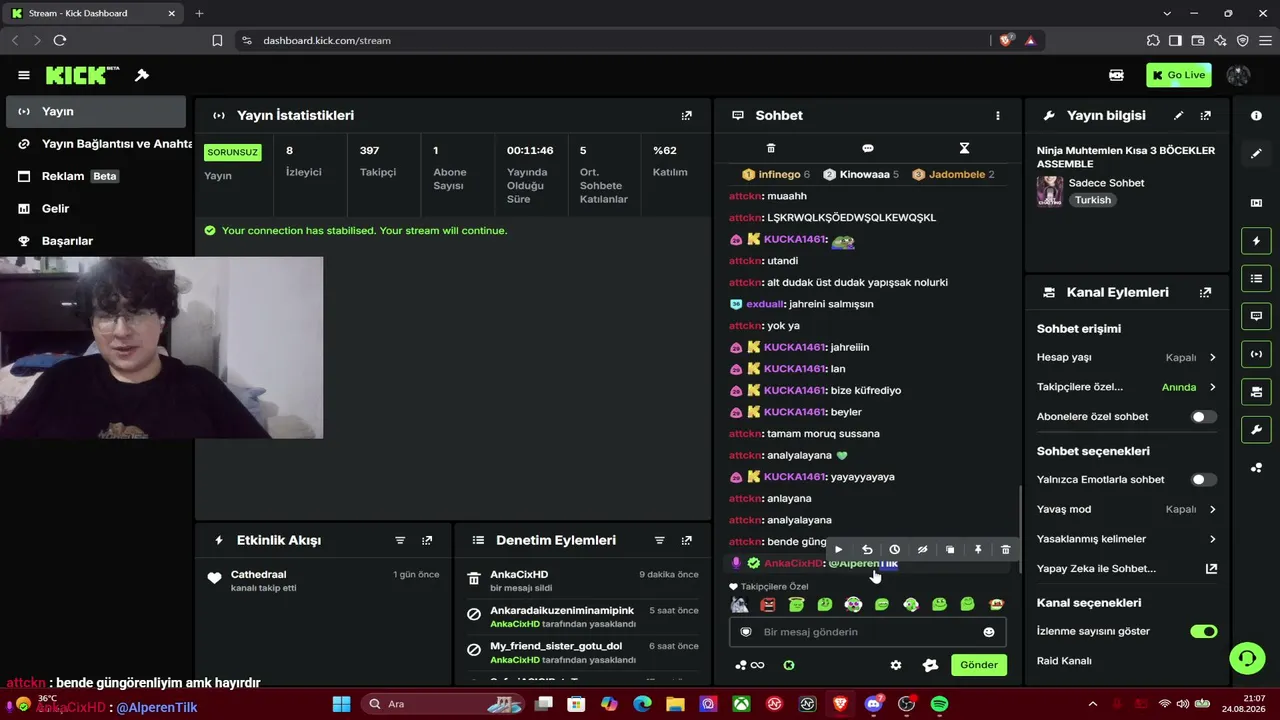This screenshot has height=720, width=1280.
Task: Delete chat using the trash icon under Sohbet
Action: (771, 148)
